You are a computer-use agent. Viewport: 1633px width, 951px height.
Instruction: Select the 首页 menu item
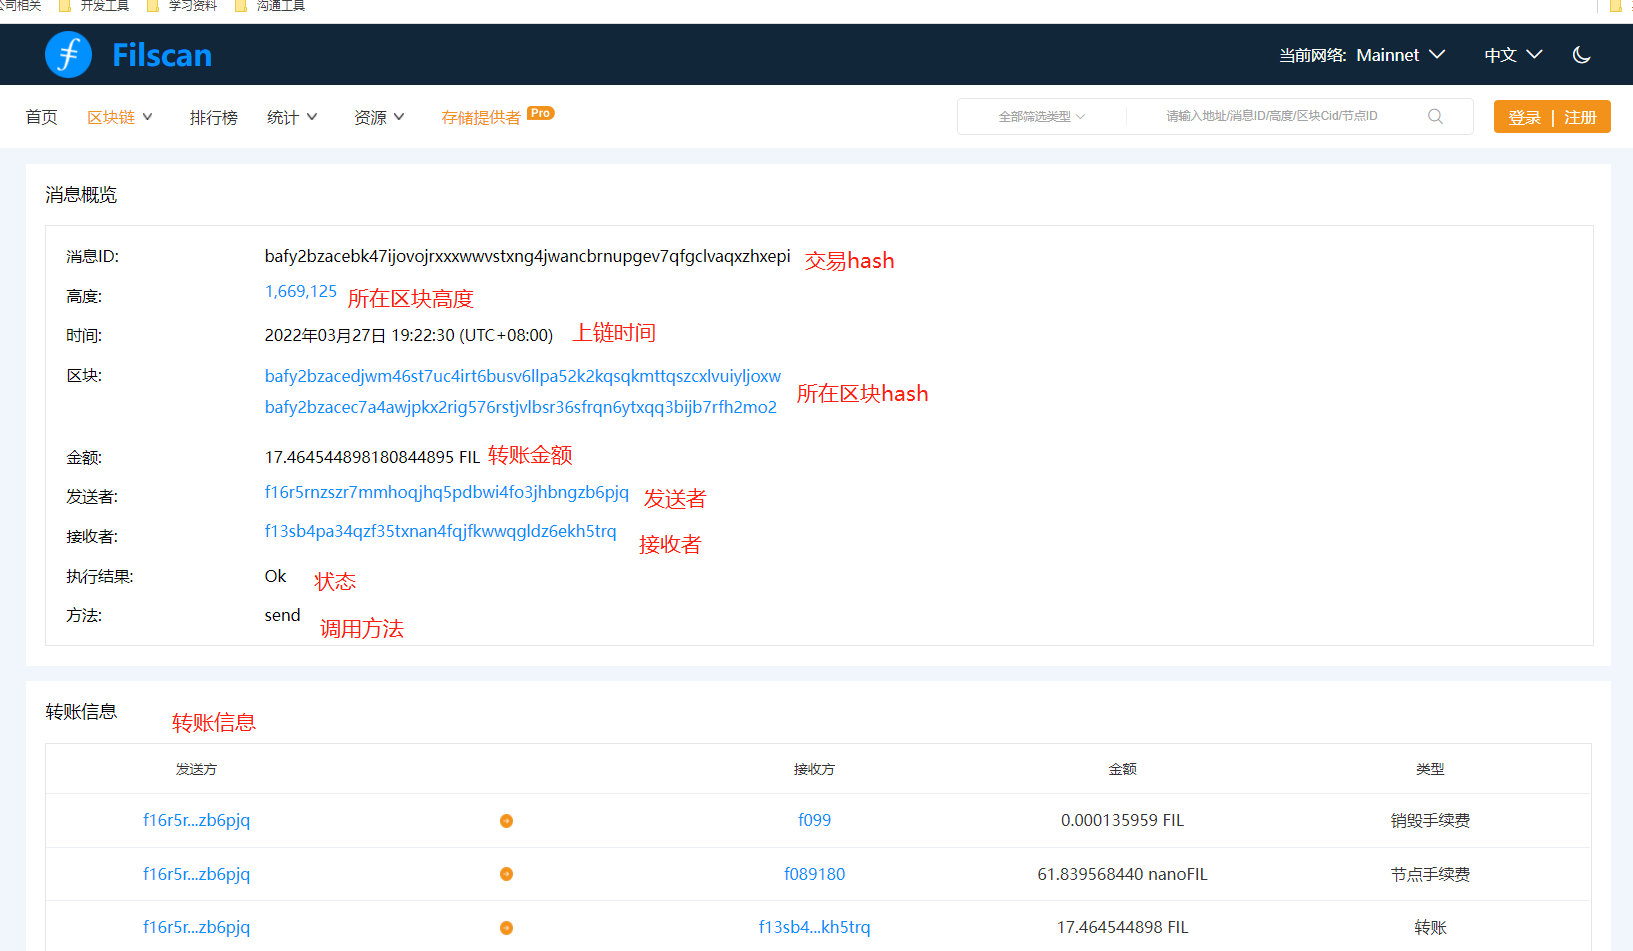pyautogui.click(x=41, y=116)
